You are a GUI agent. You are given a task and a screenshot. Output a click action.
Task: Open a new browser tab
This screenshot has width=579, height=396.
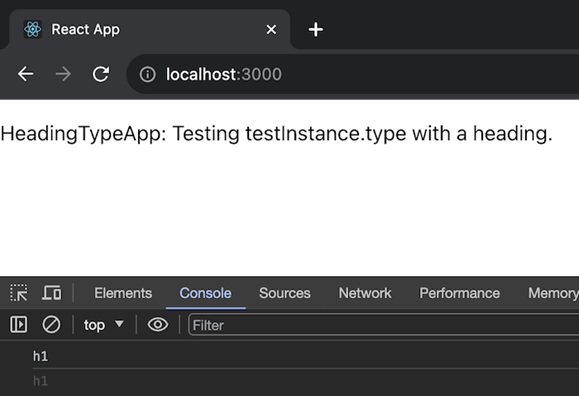pos(316,30)
